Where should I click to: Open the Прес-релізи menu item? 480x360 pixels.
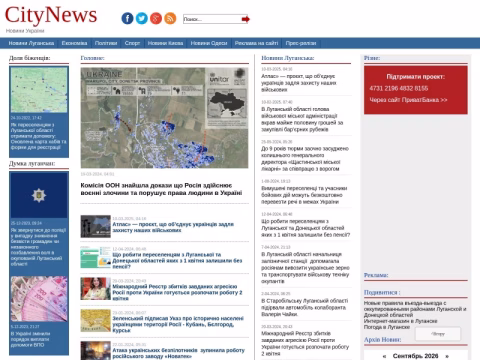coord(301,43)
